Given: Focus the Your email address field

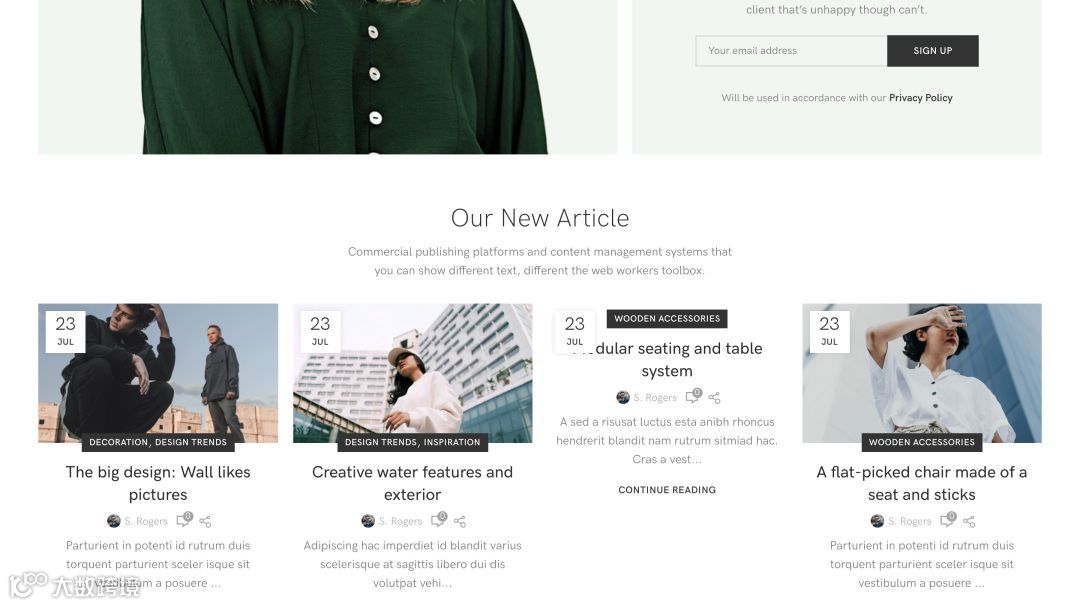Looking at the screenshot, I should click(x=791, y=51).
